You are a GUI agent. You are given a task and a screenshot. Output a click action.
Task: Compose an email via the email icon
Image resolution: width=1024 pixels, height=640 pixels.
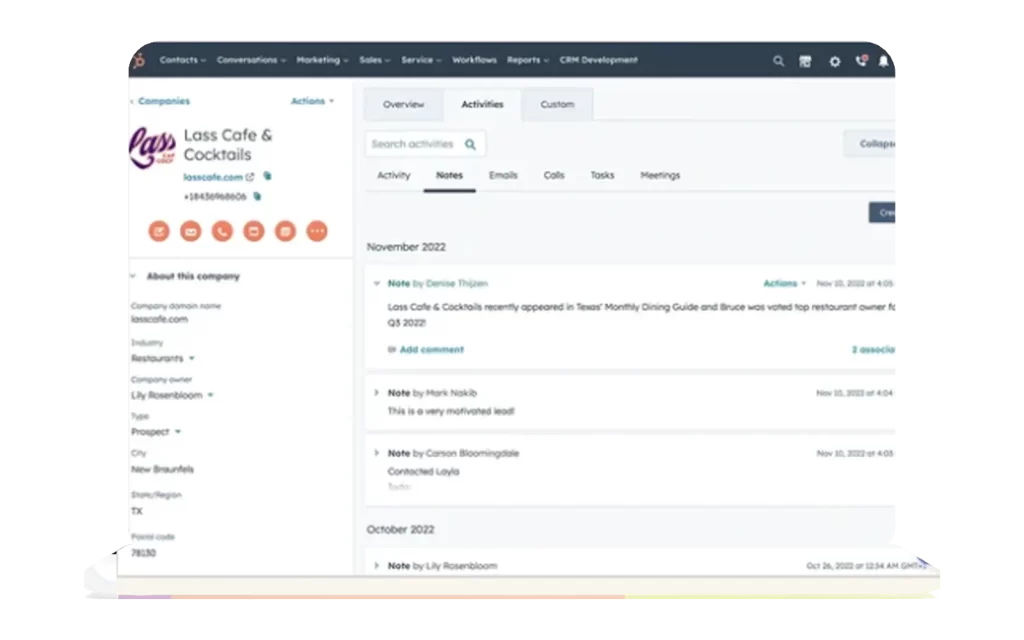tap(190, 231)
